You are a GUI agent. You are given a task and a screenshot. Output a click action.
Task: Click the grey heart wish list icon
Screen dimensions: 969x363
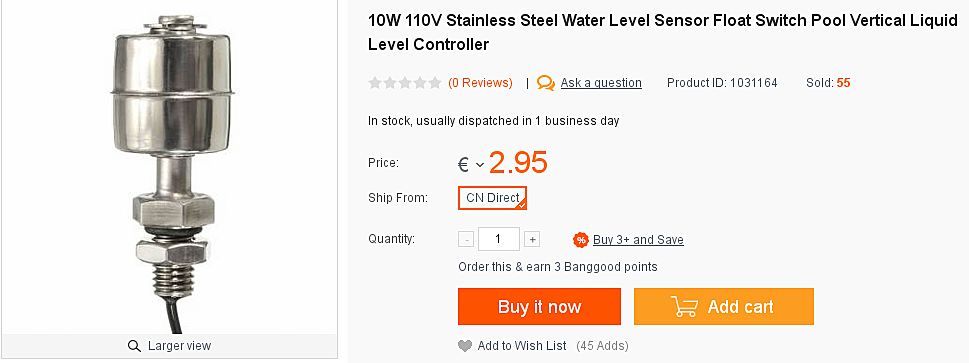click(x=465, y=346)
